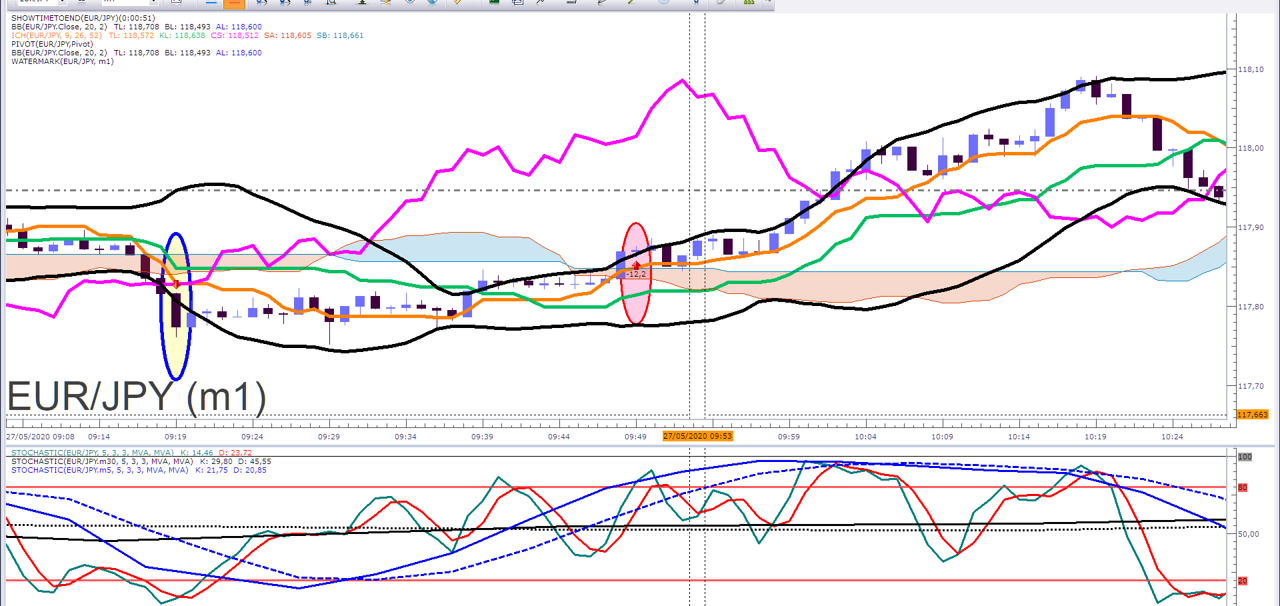The image size is (1280, 606).
Task: Click the 09:59 time axis label
Action: click(x=788, y=436)
